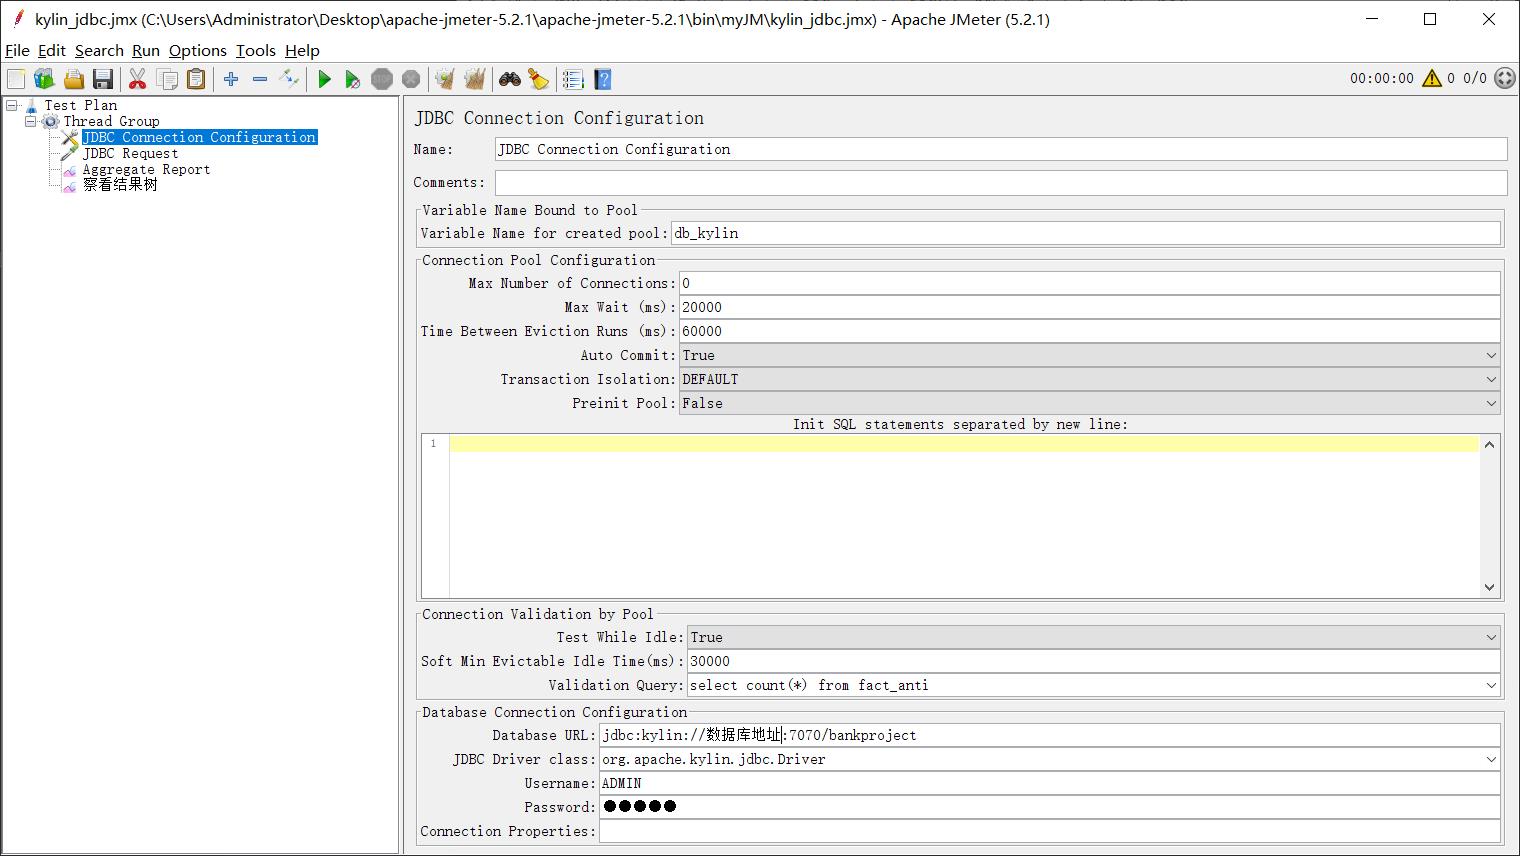Open the Options menu

pyautogui.click(x=198, y=50)
